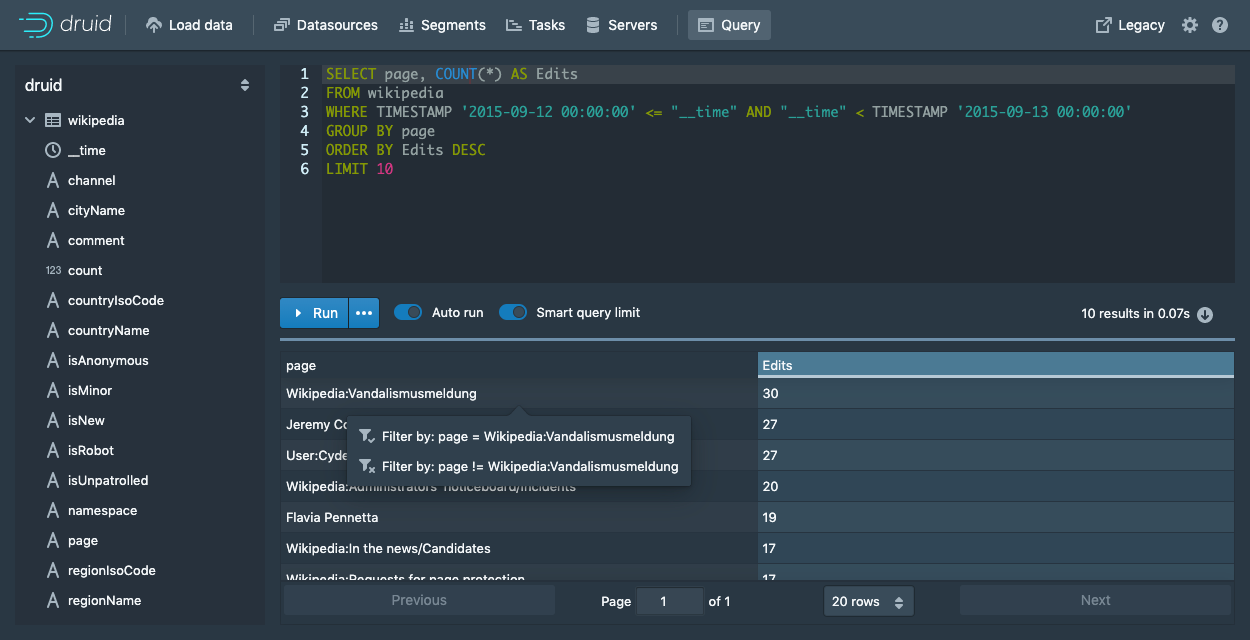Select the __time column in tree
This screenshot has height=640, width=1250.
click(x=87, y=151)
